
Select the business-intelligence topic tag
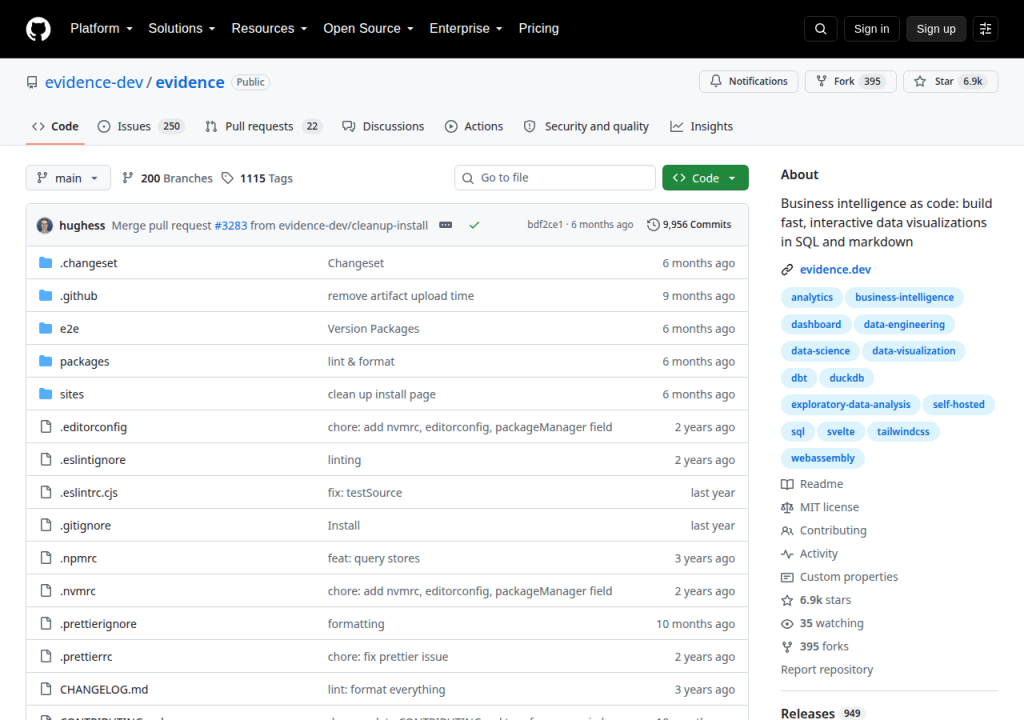click(x=904, y=297)
